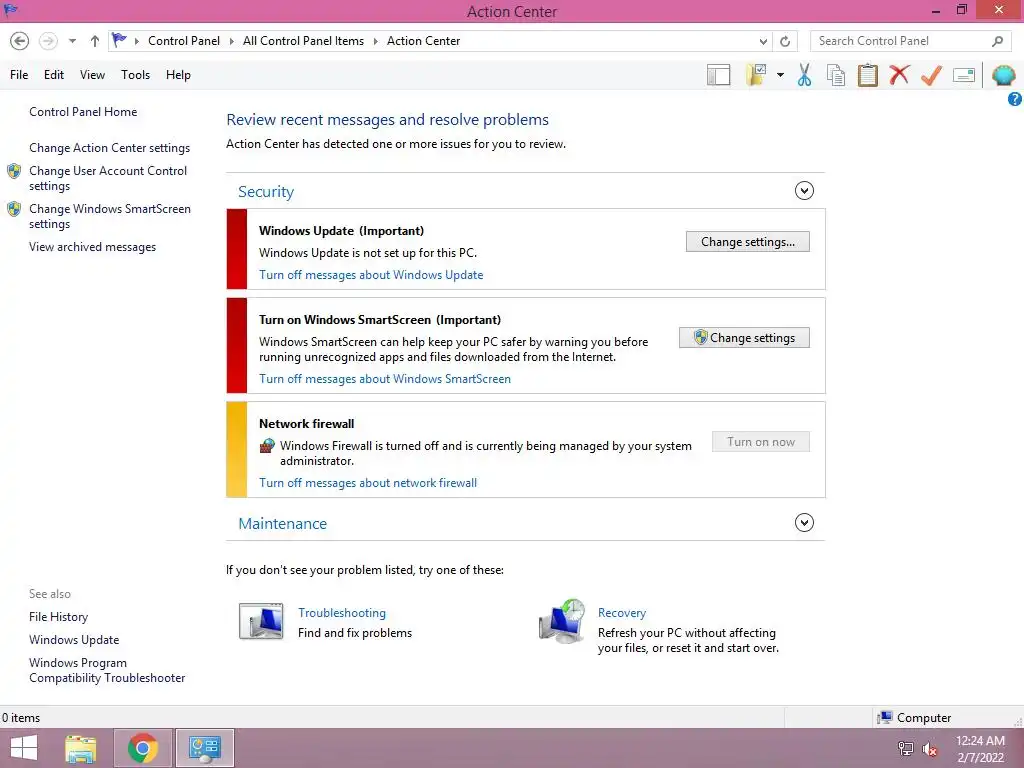
Task: Click the network tray icon
Action: 906,749
